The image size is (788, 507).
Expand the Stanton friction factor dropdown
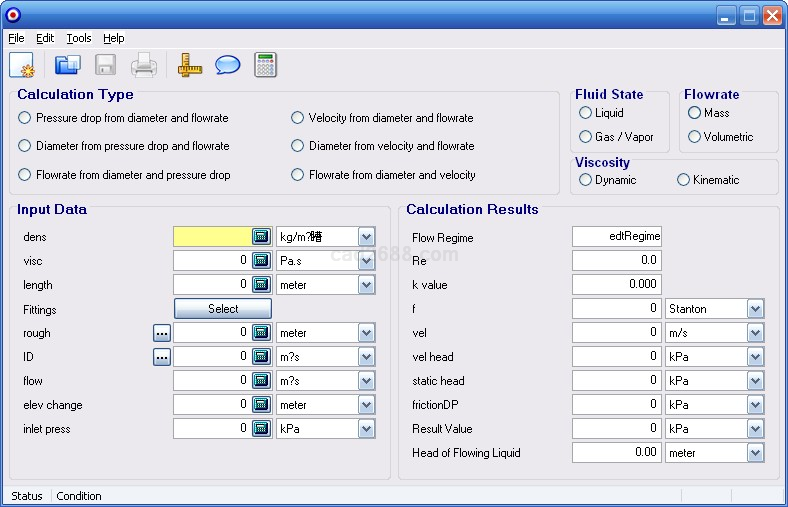[755, 309]
